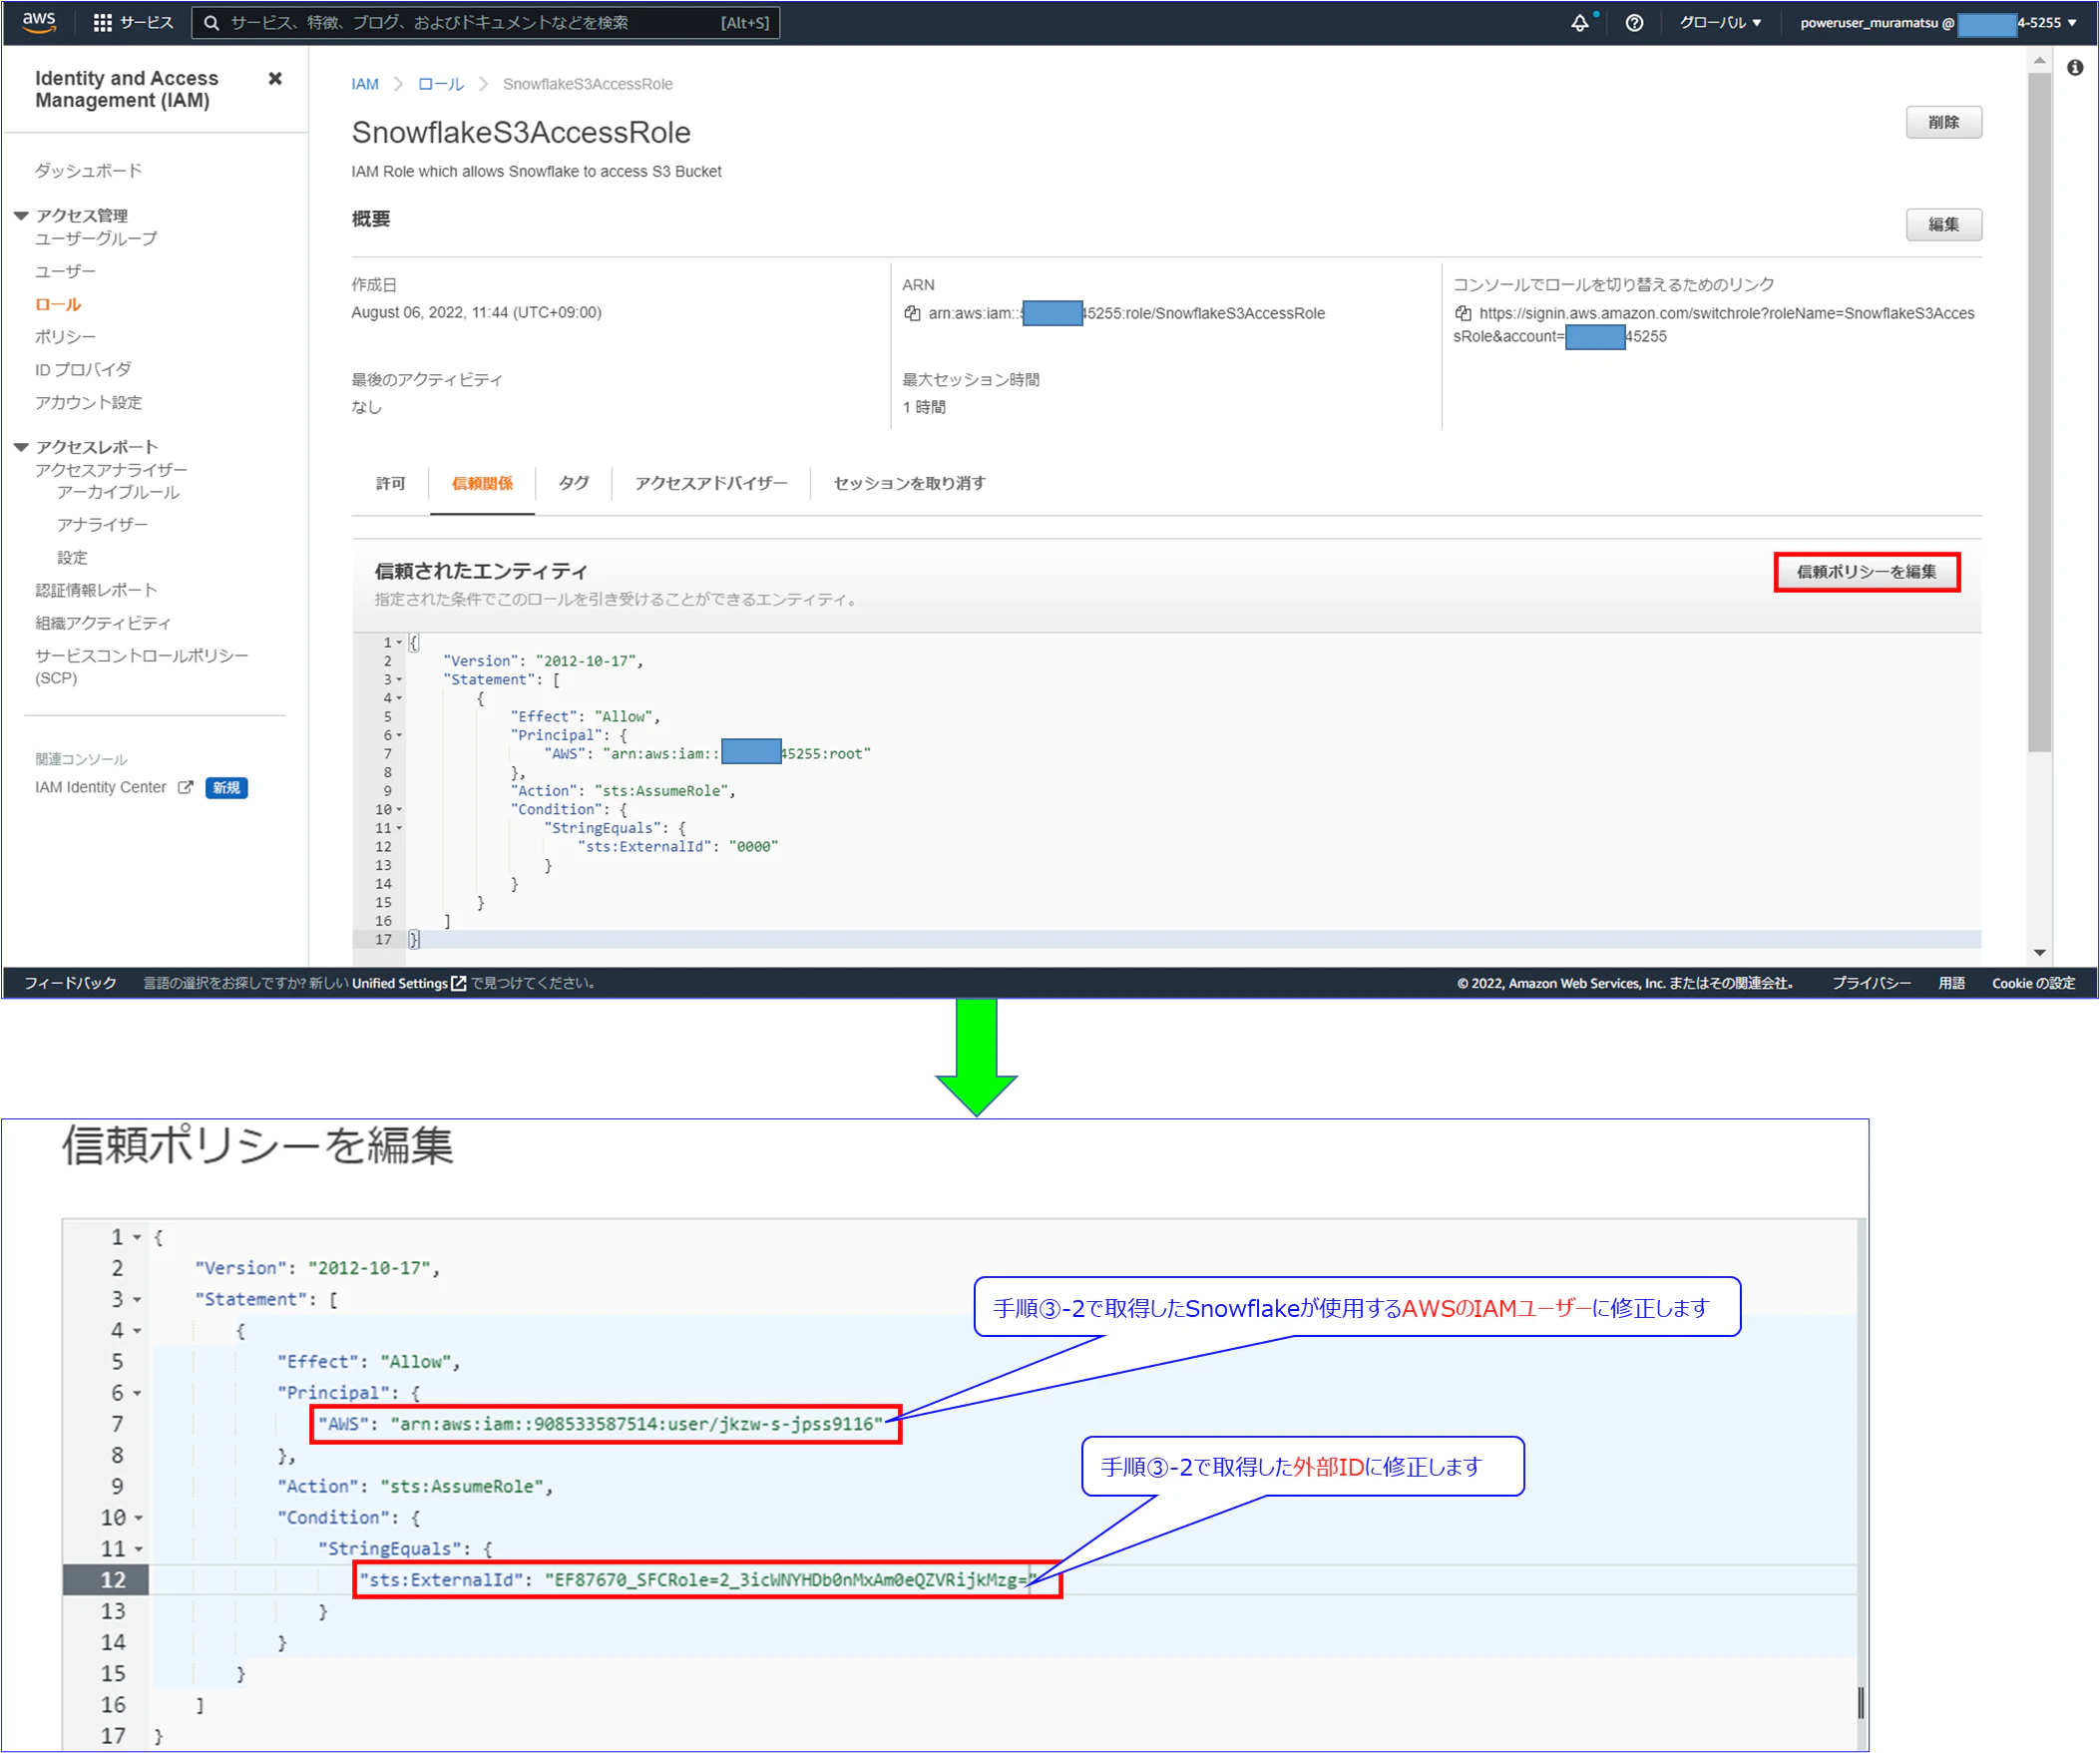Image resolution: width=2100 pixels, height=1753 pixels.
Task: Fold line 11 StringEquals in the trusted entities viewer
Action: (399, 828)
